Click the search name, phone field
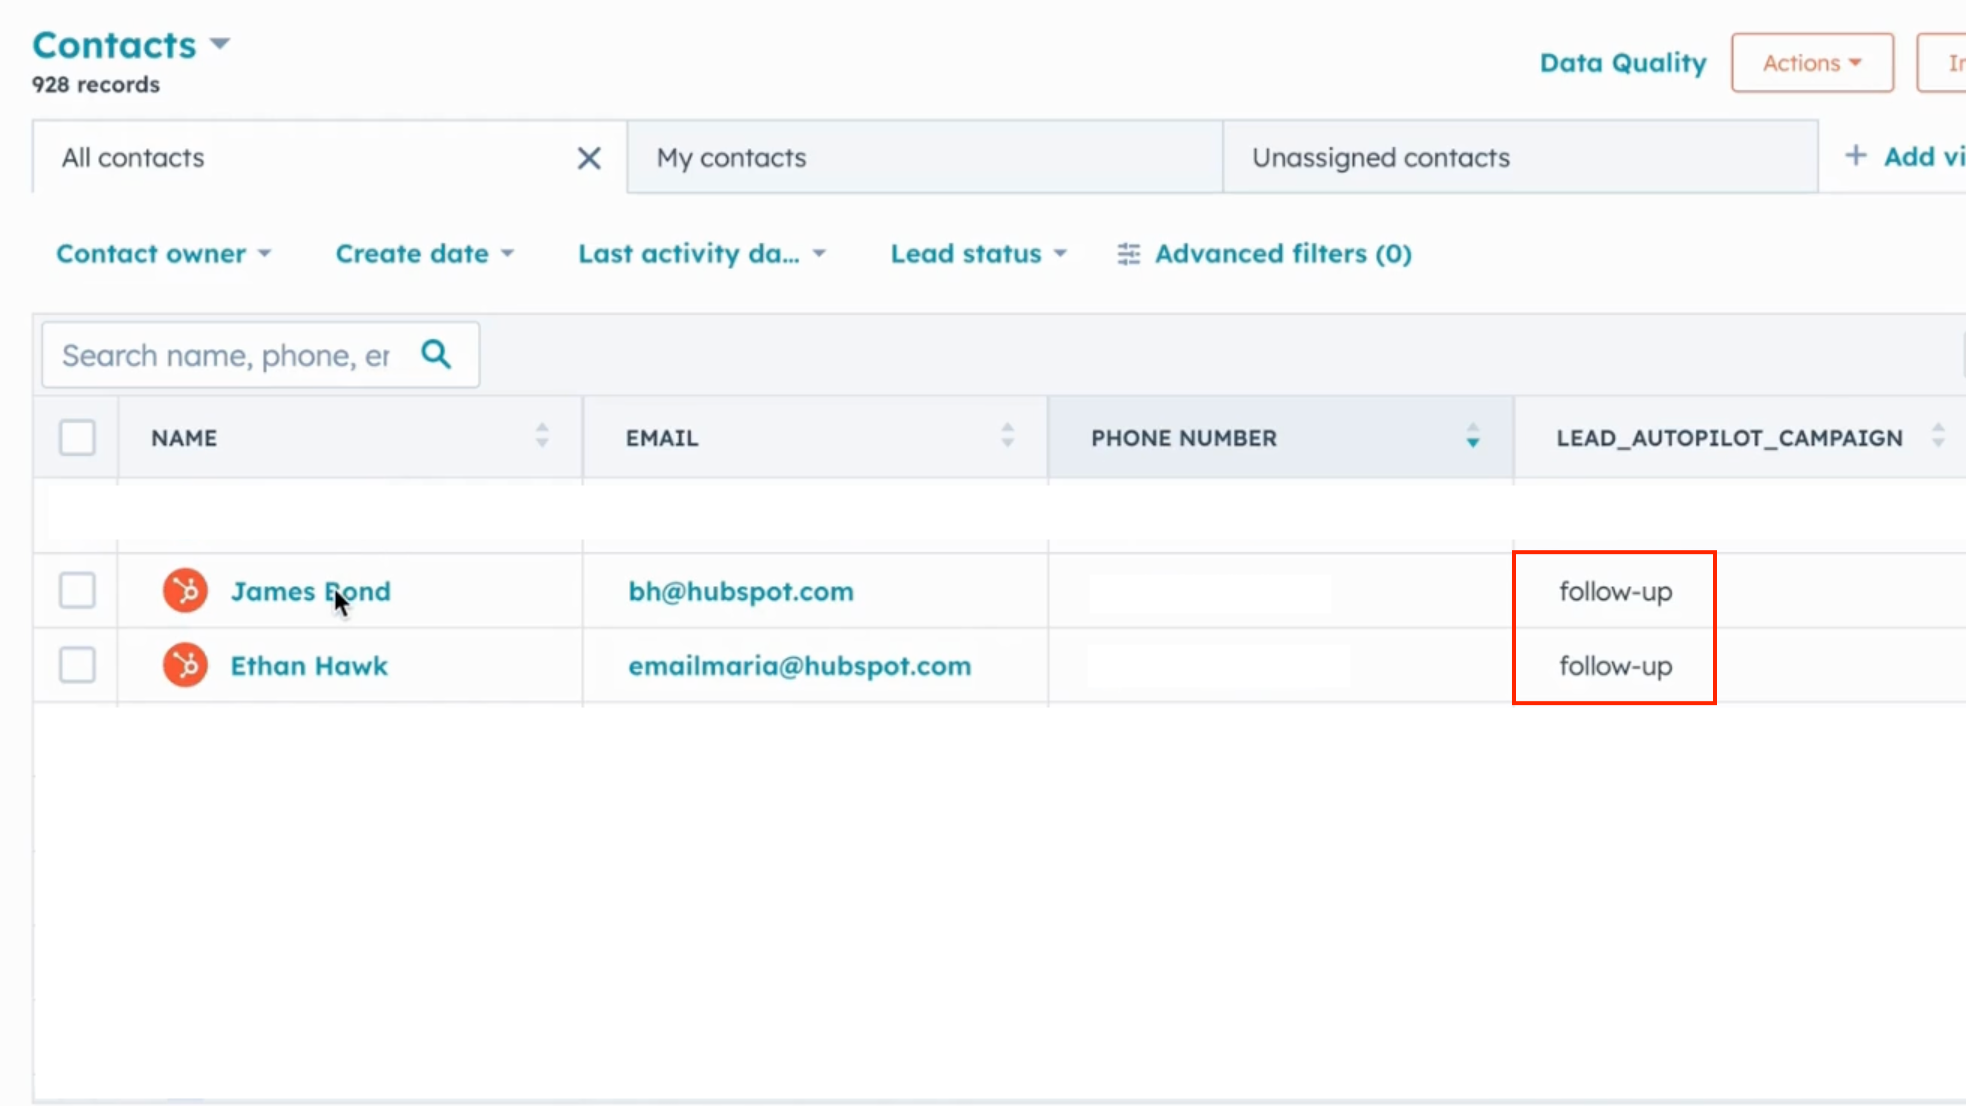The width and height of the screenshot is (1966, 1106). [226, 355]
